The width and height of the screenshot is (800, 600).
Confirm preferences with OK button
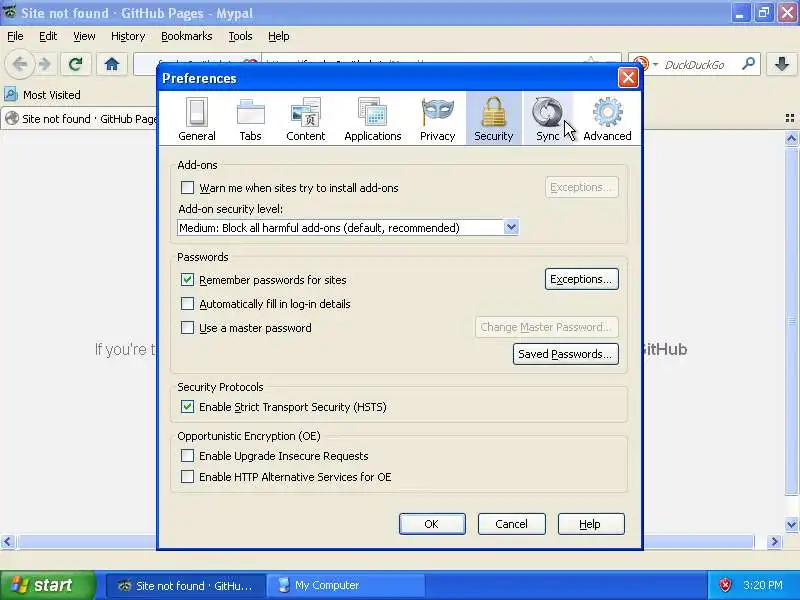[432, 524]
